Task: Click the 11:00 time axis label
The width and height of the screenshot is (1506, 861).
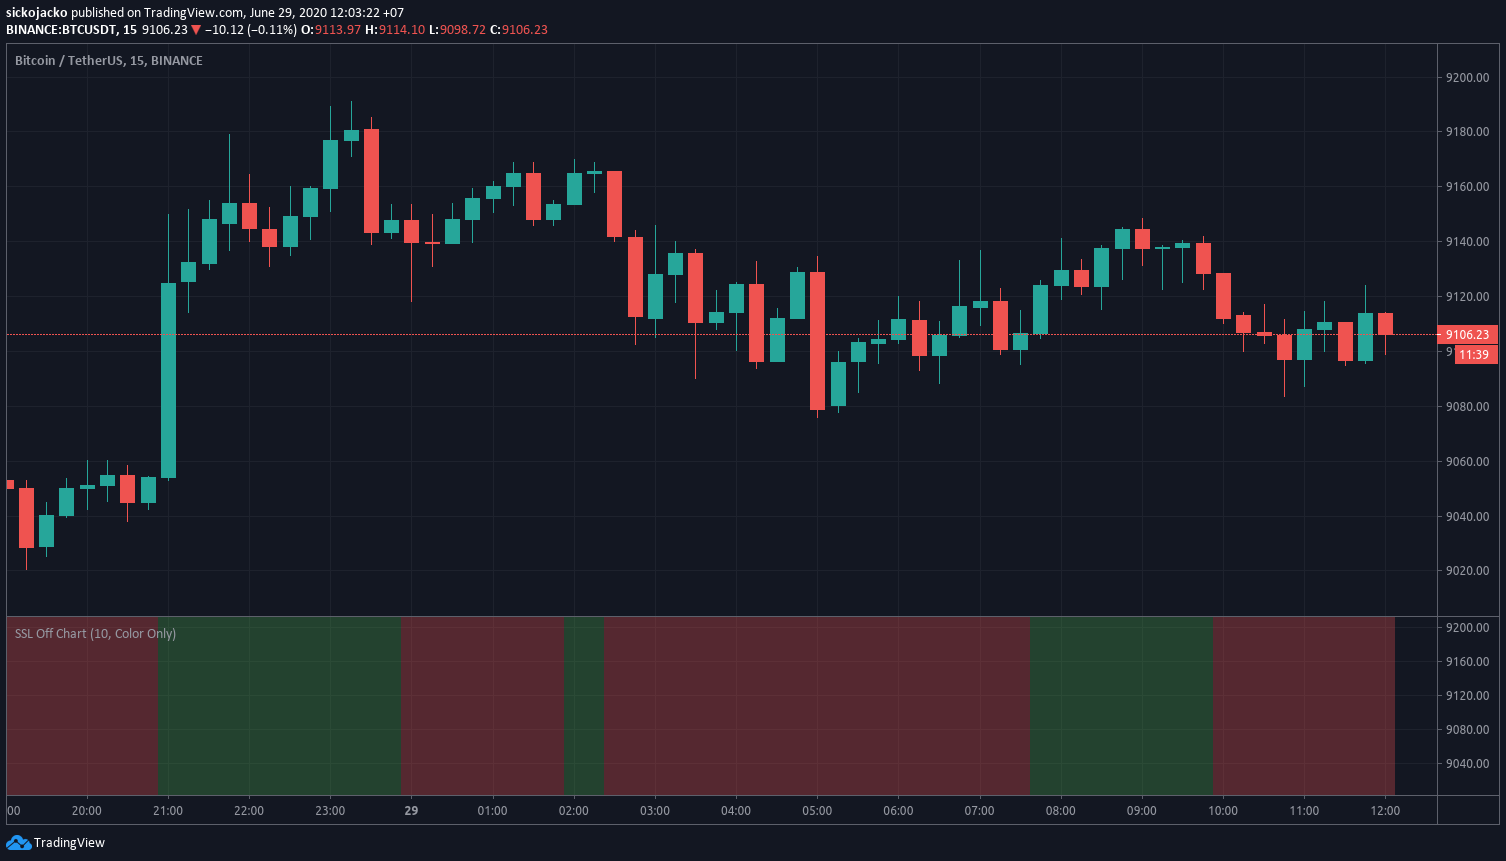Action: click(1304, 811)
